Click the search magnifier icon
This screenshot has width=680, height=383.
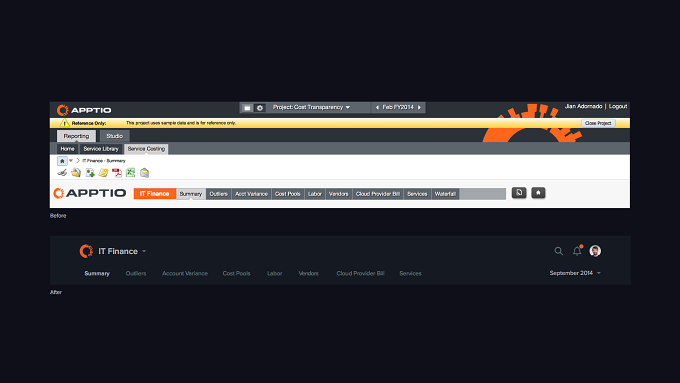point(559,251)
